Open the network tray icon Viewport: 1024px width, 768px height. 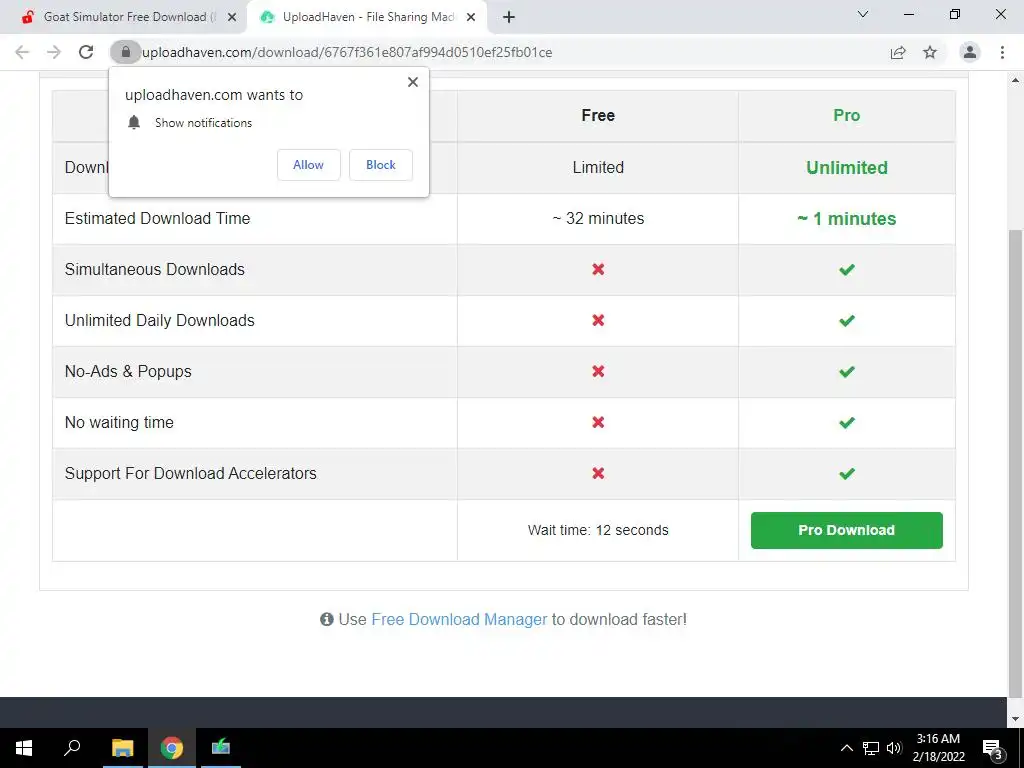[x=871, y=748]
